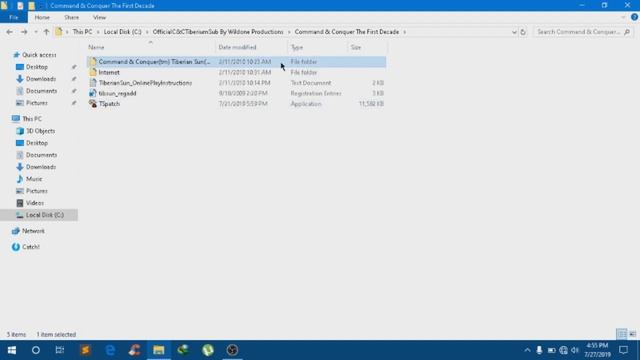Expand address bar history dropdown
640x360 pixels.
(x=514, y=32)
